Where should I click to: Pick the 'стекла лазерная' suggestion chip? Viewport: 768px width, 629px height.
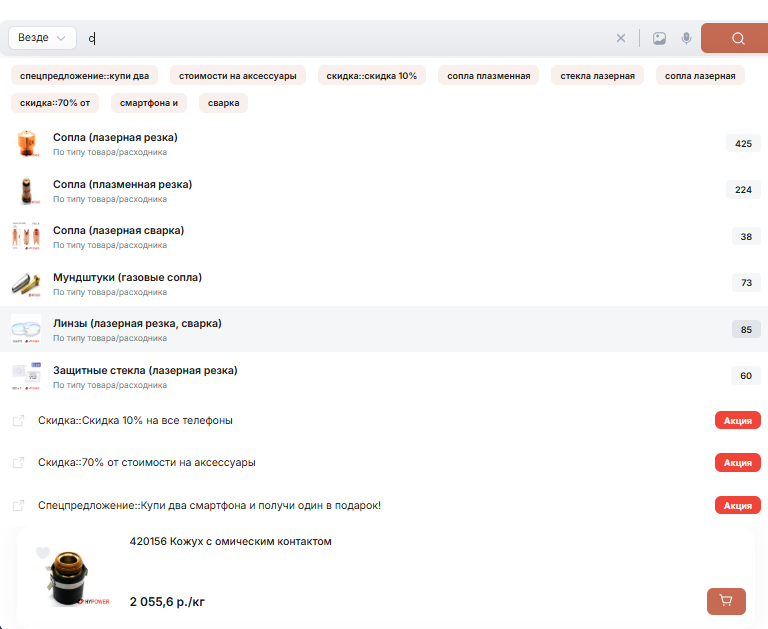[x=597, y=76]
